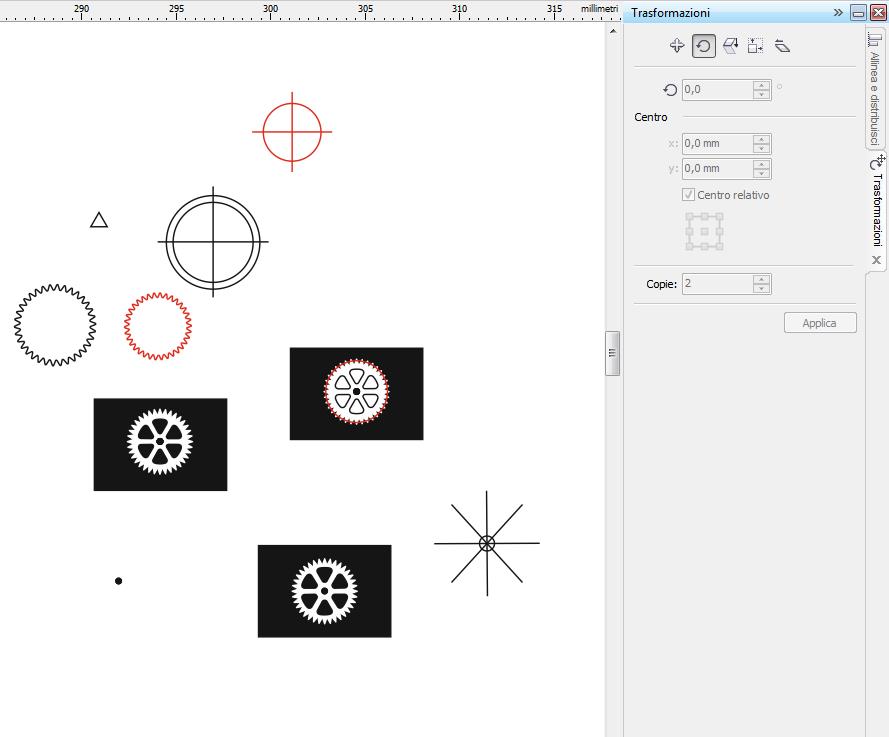Select the middle-left anchor point in the grid
This screenshot has width=889, height=737.
pos(689,231)
